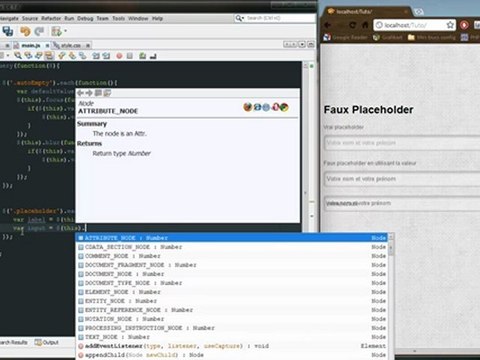Select addEventListener in the completion list
Viewport: 480px width, 360px height.
tap(232, 346)
